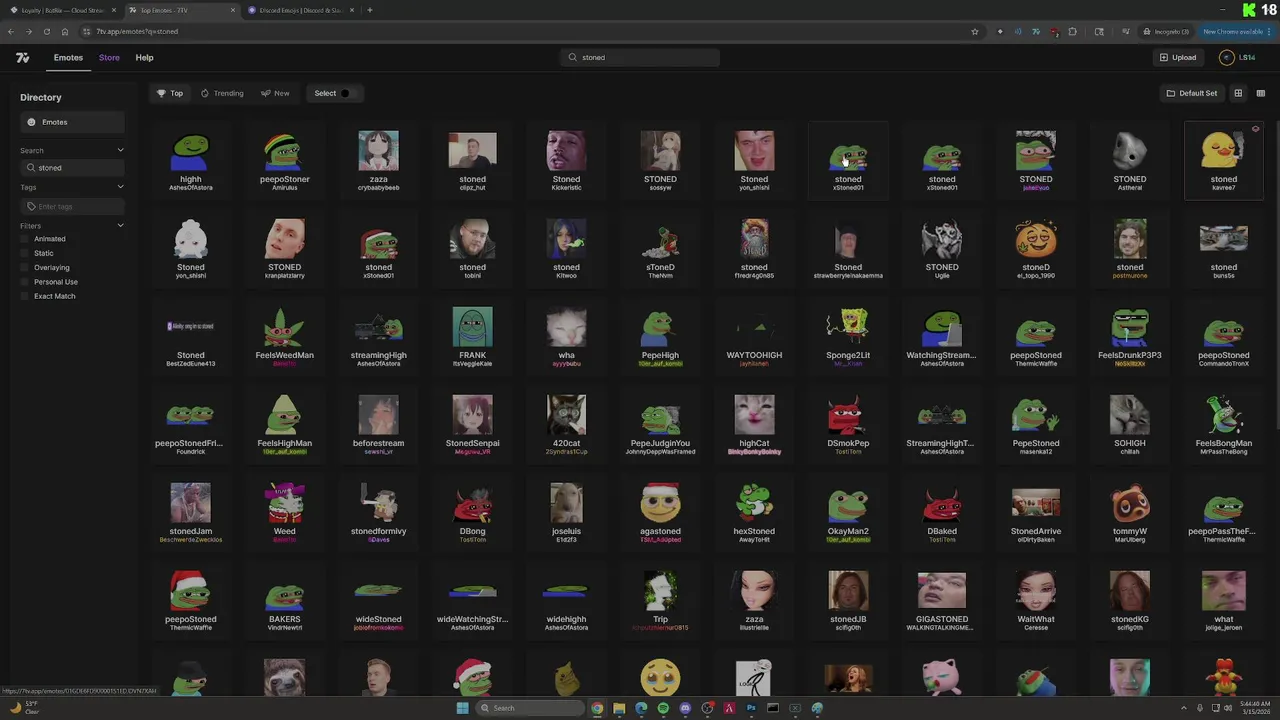Open File Explorer from the taskbar

[619, 708]
